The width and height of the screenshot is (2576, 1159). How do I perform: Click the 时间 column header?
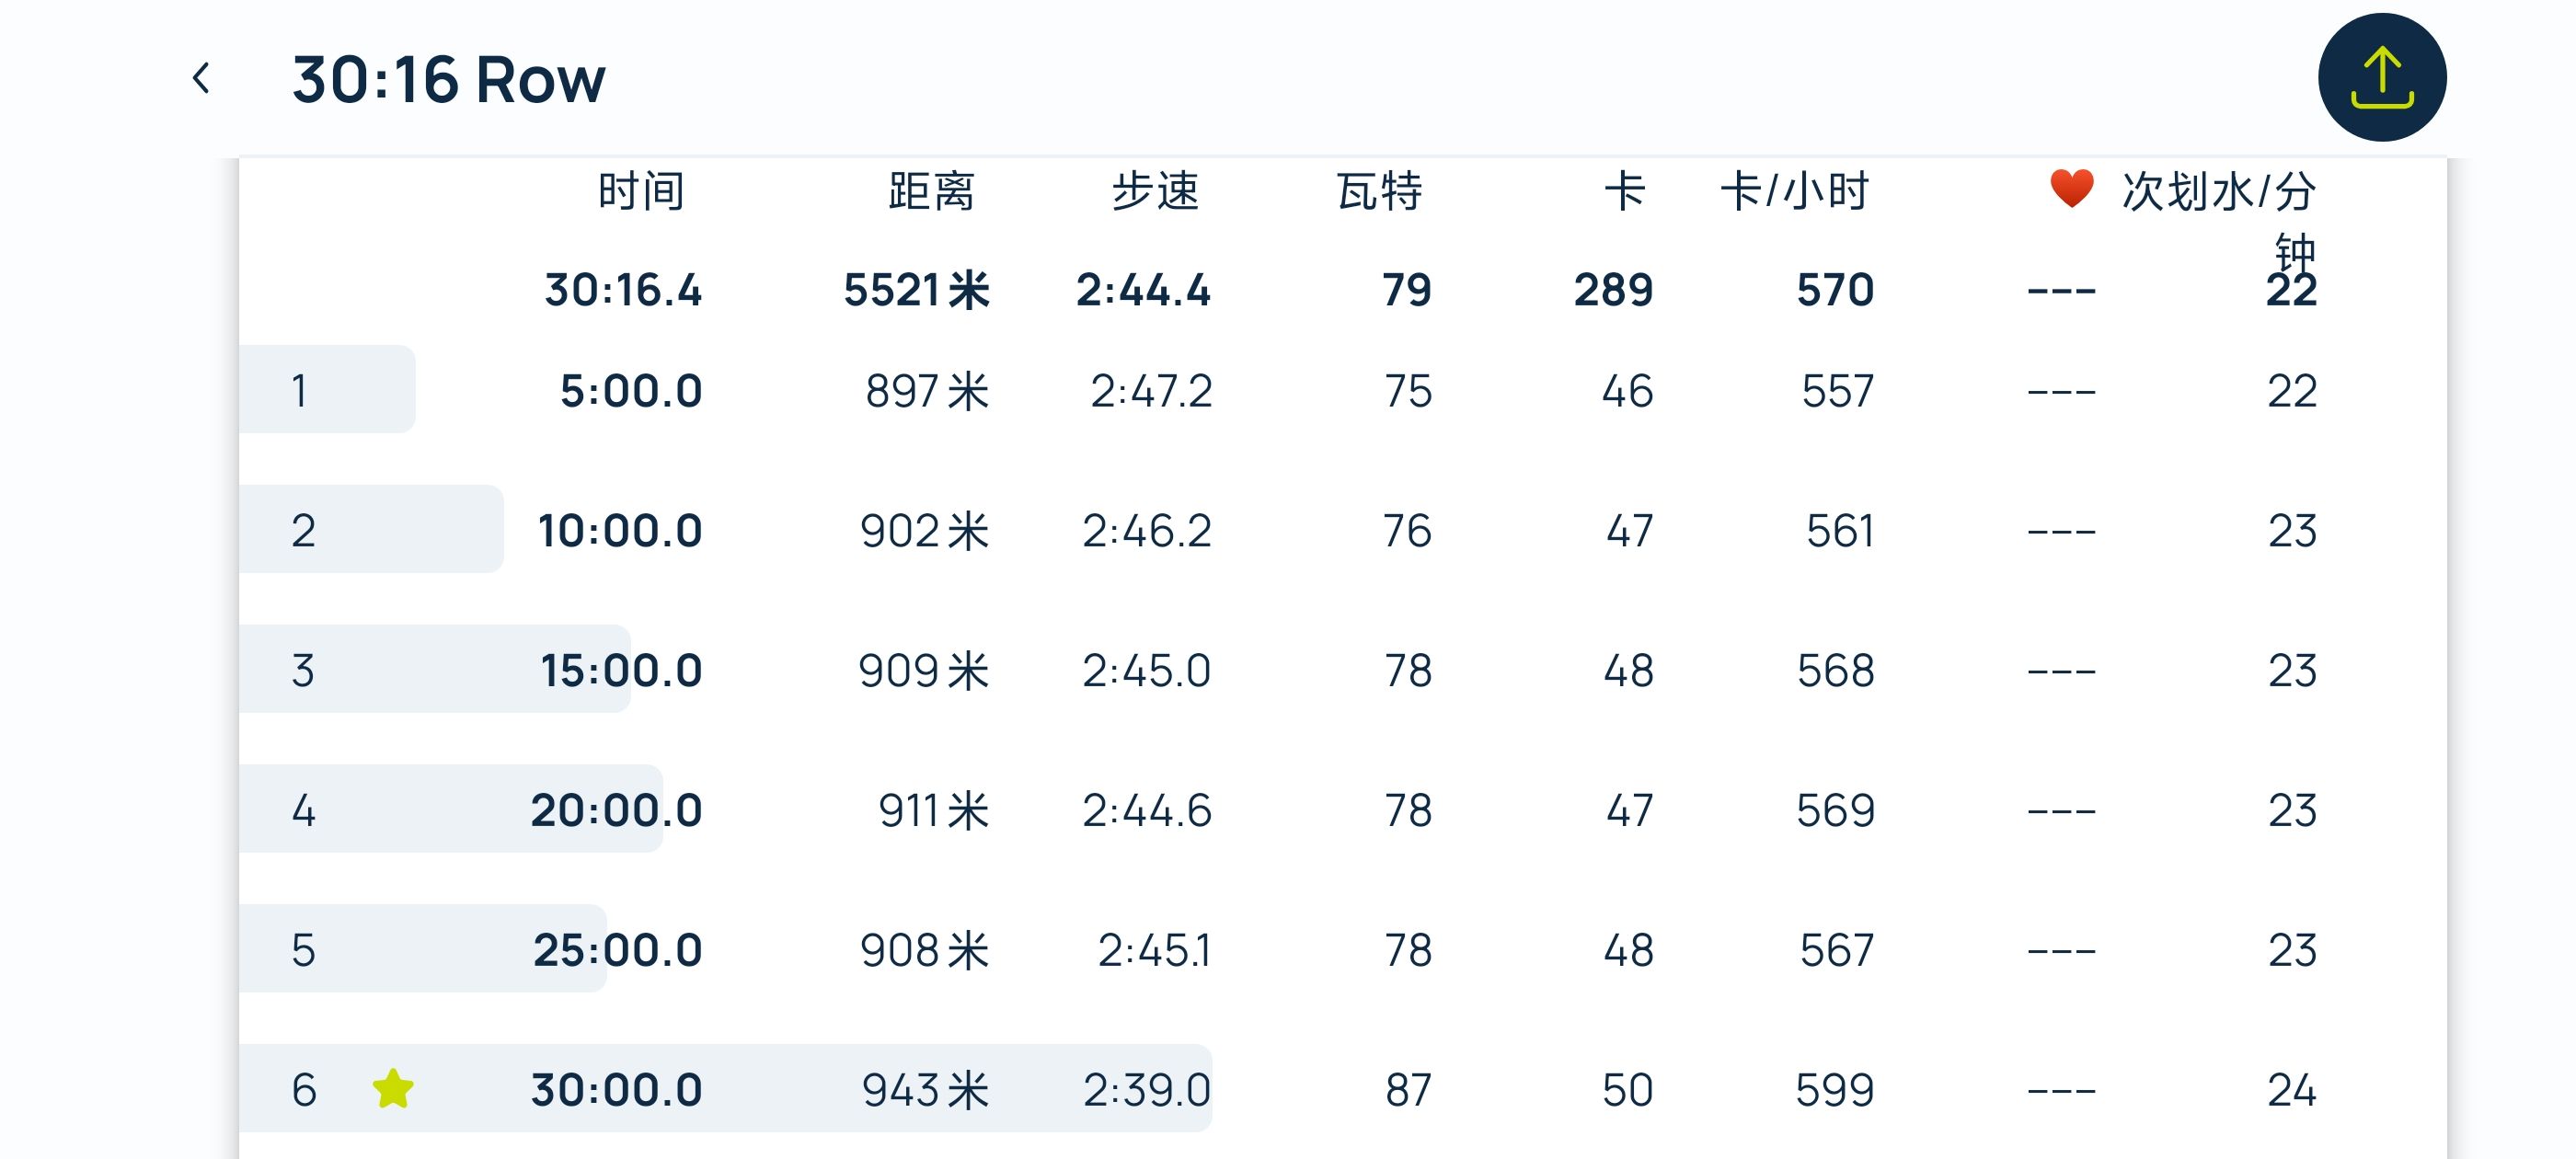click(641, 191)
